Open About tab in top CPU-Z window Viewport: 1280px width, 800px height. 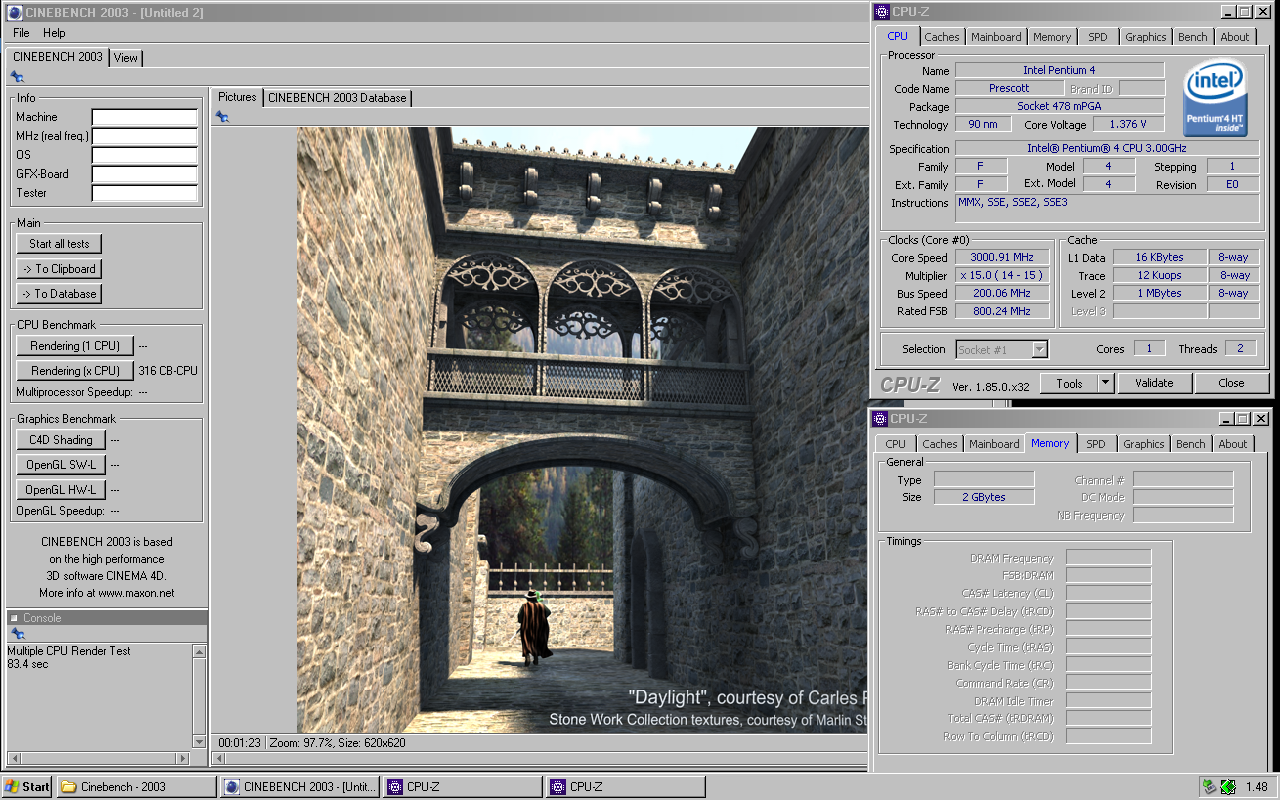tap(1234, 37)
